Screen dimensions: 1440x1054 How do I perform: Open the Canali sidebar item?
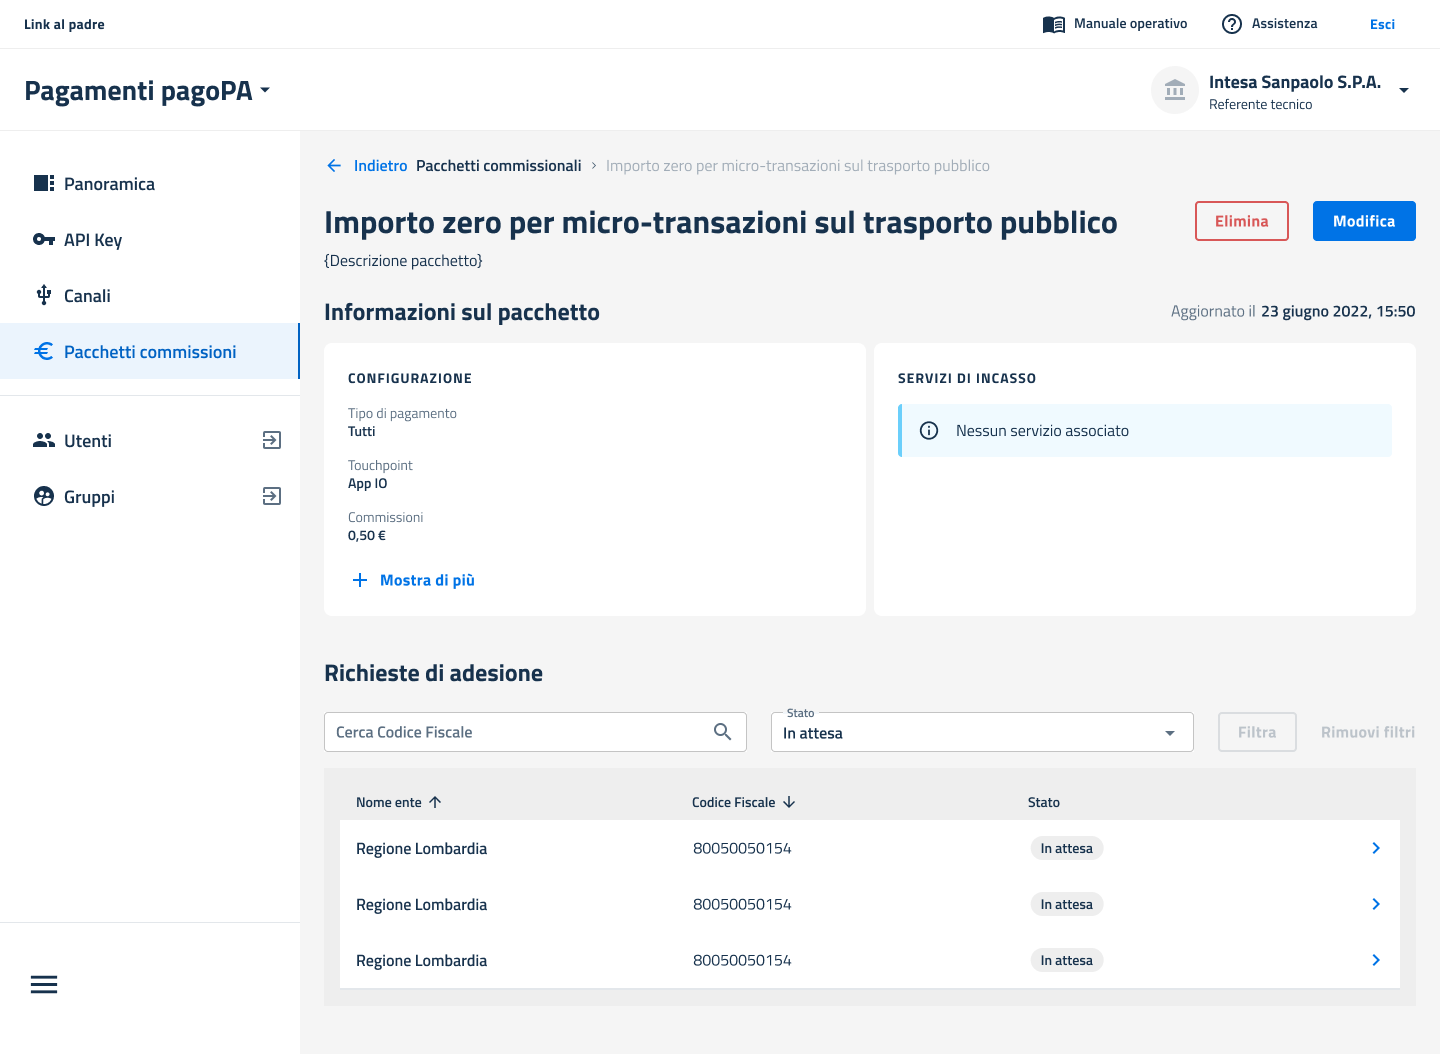(87, 296)
